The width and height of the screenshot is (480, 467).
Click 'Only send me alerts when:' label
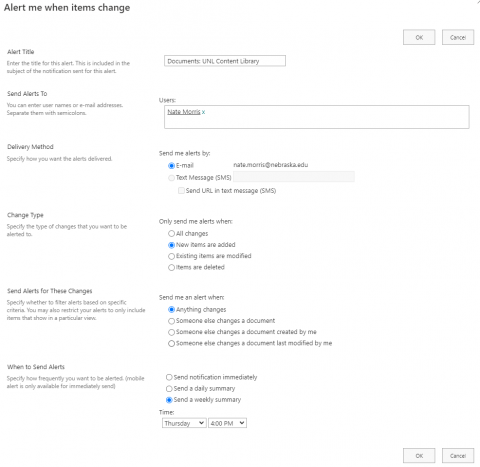pos(196,221)
